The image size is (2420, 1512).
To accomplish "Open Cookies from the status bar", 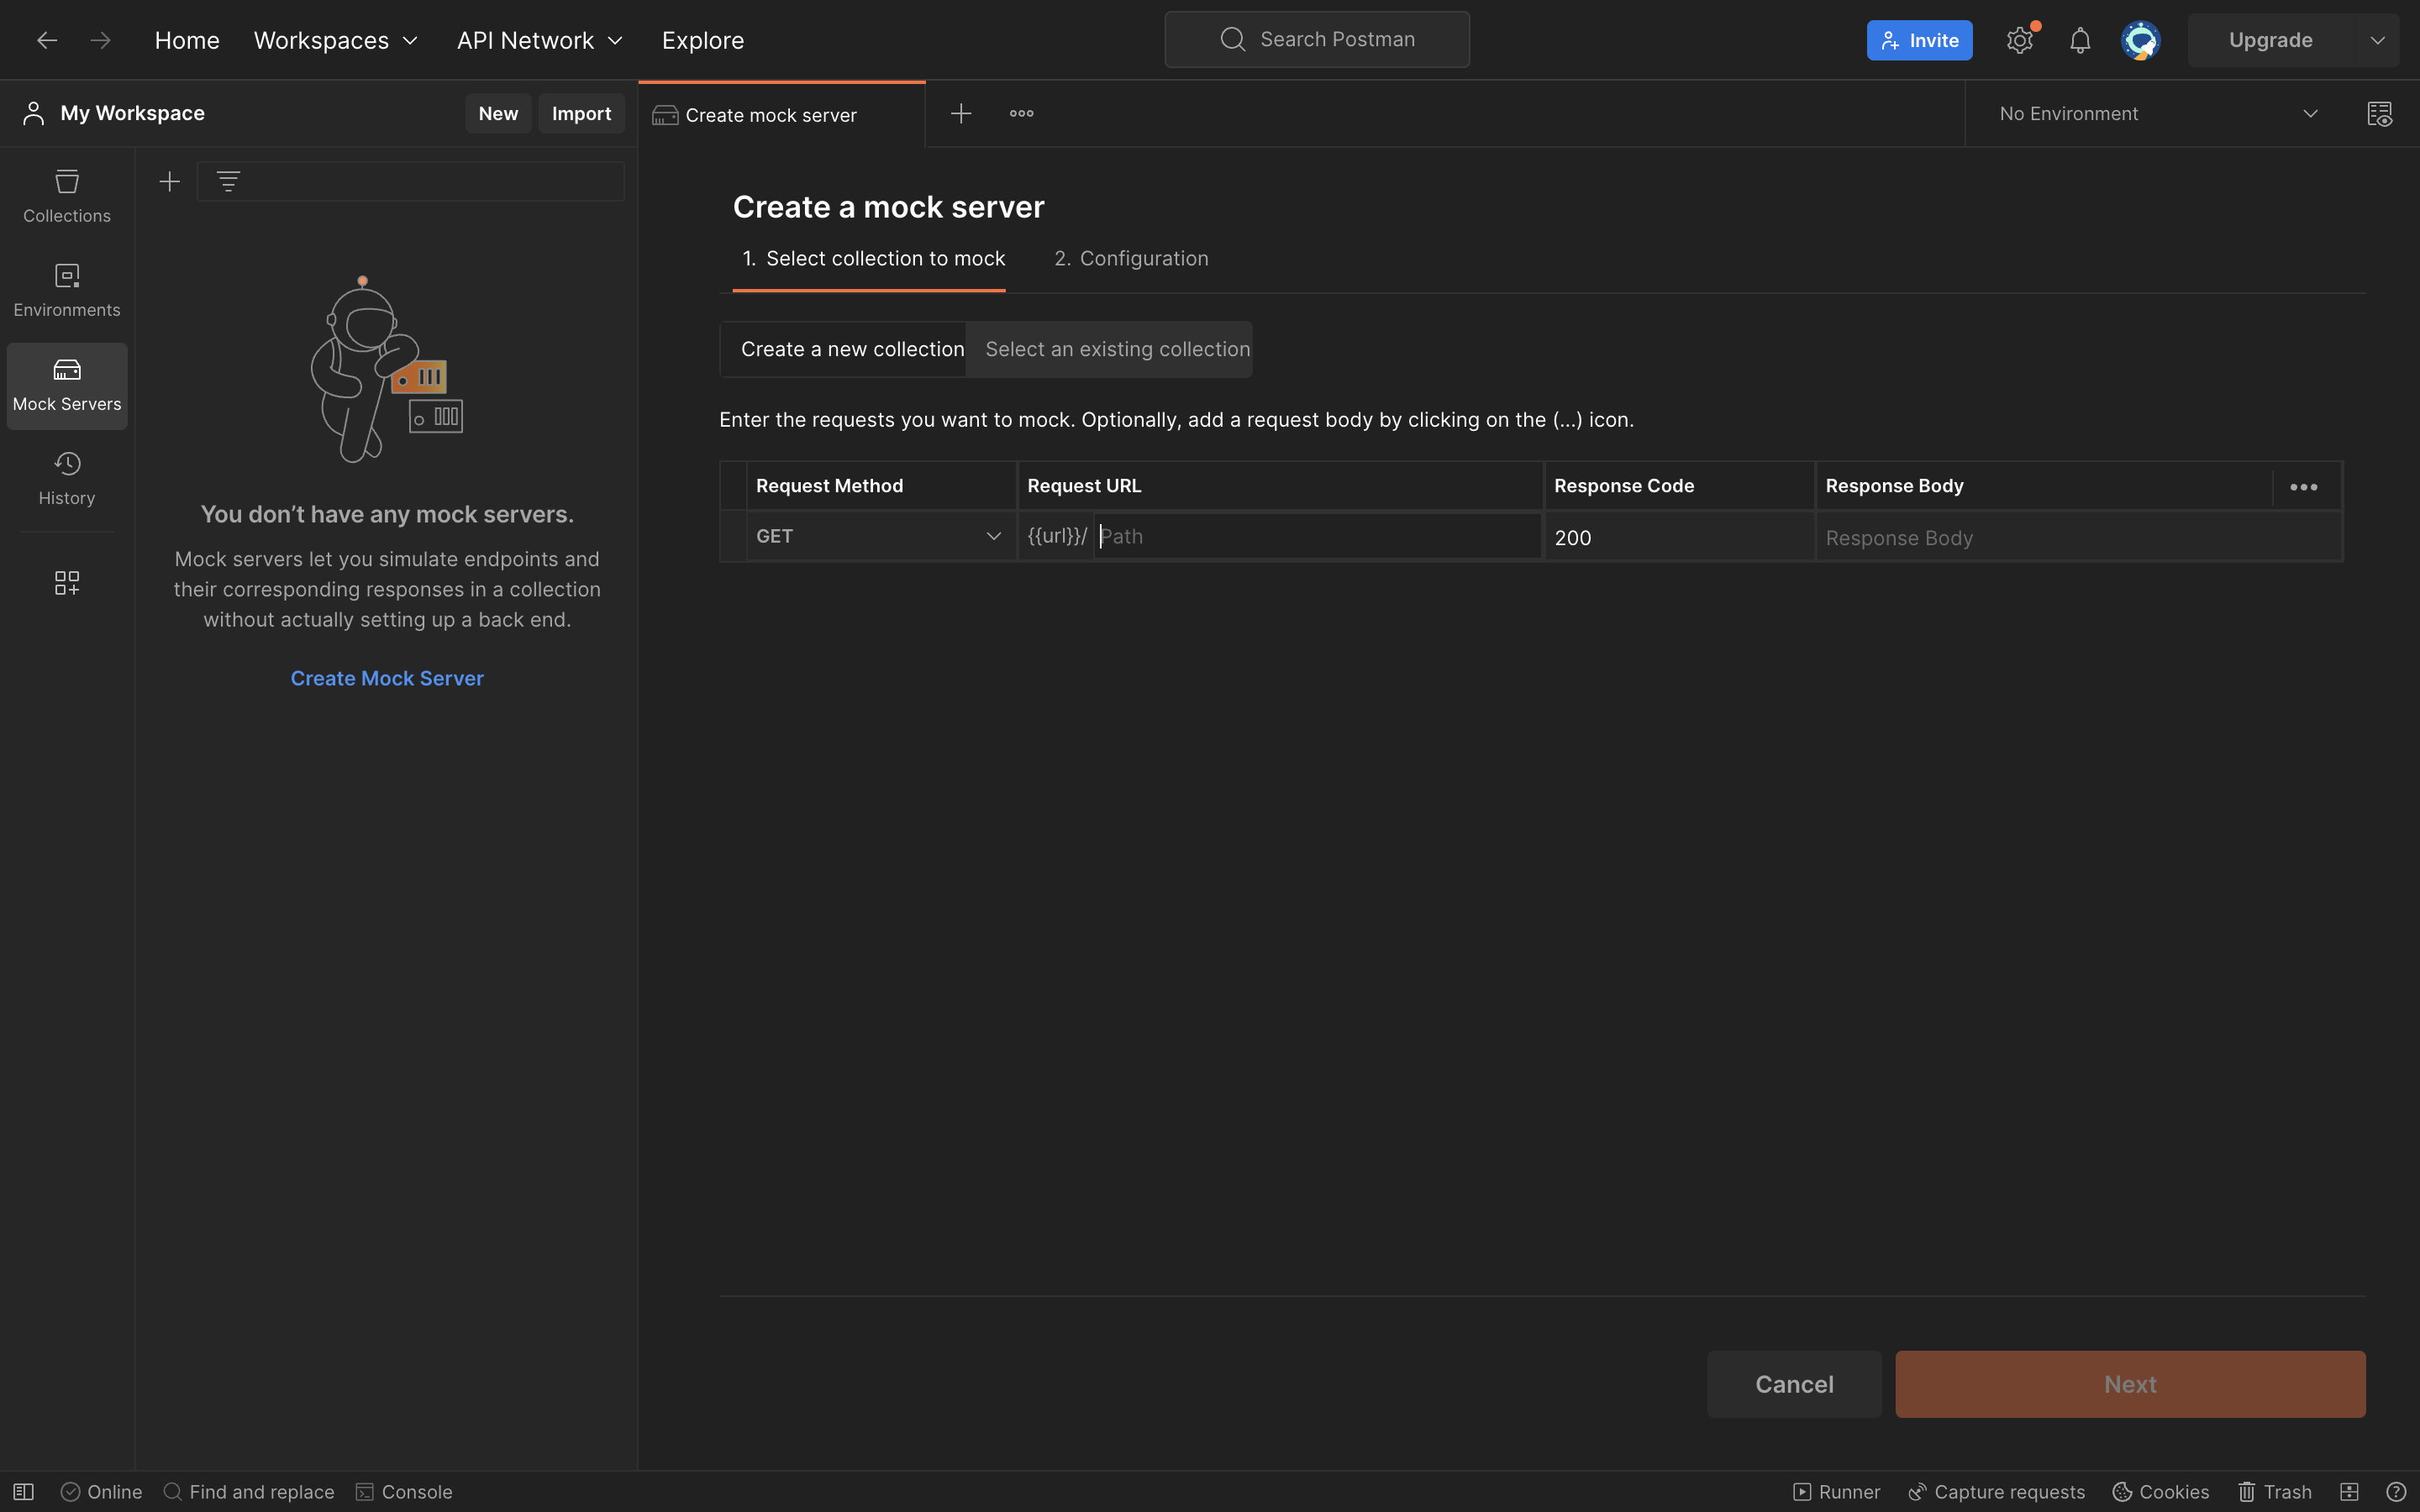I will (2160, 1491).
